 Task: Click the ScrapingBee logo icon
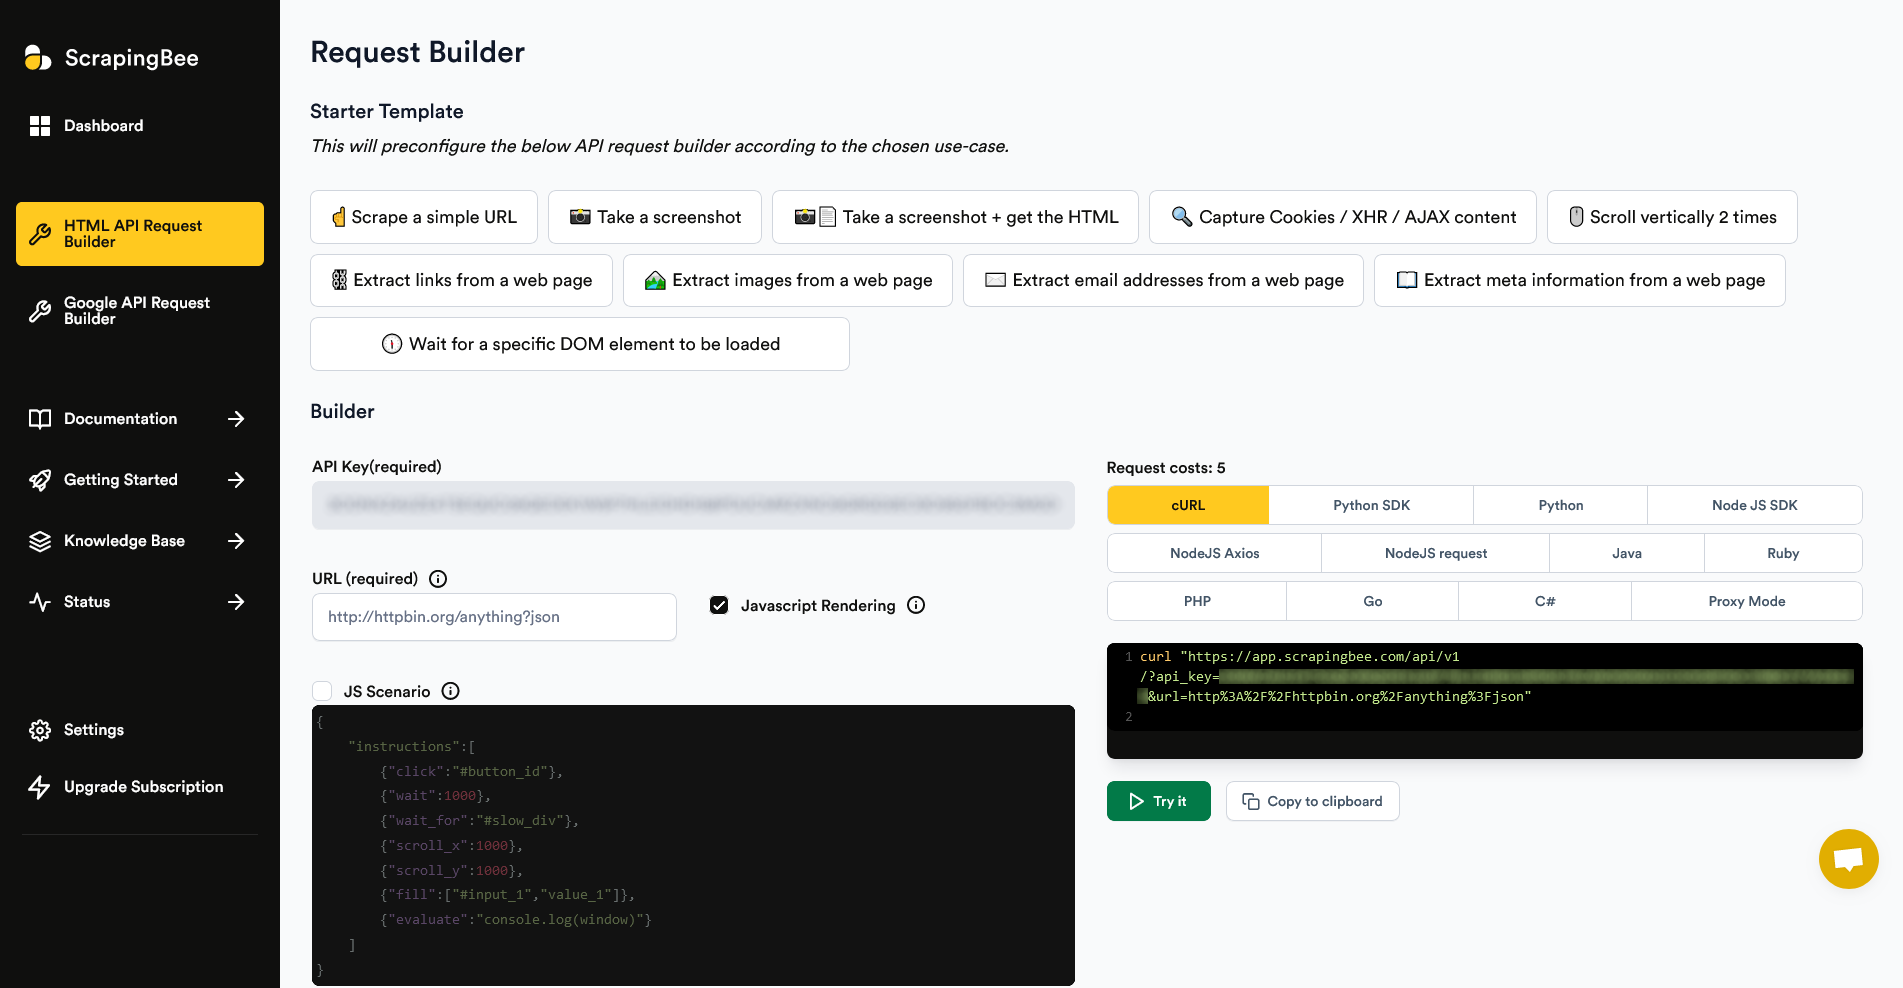(38, 58)
